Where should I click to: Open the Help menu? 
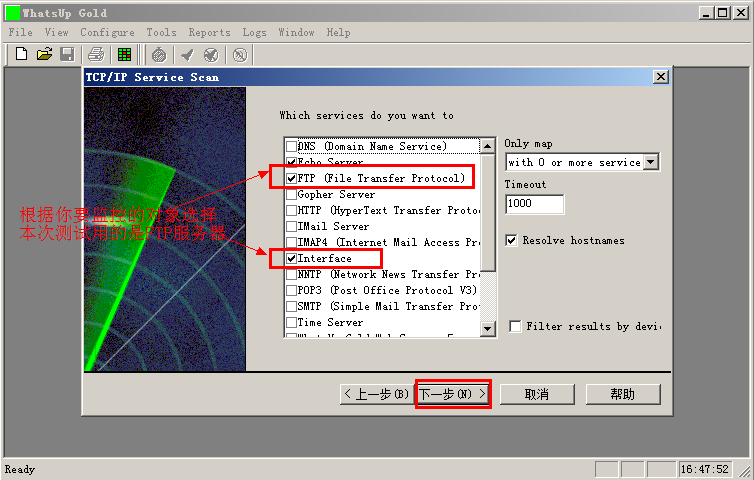pos(339,32)
